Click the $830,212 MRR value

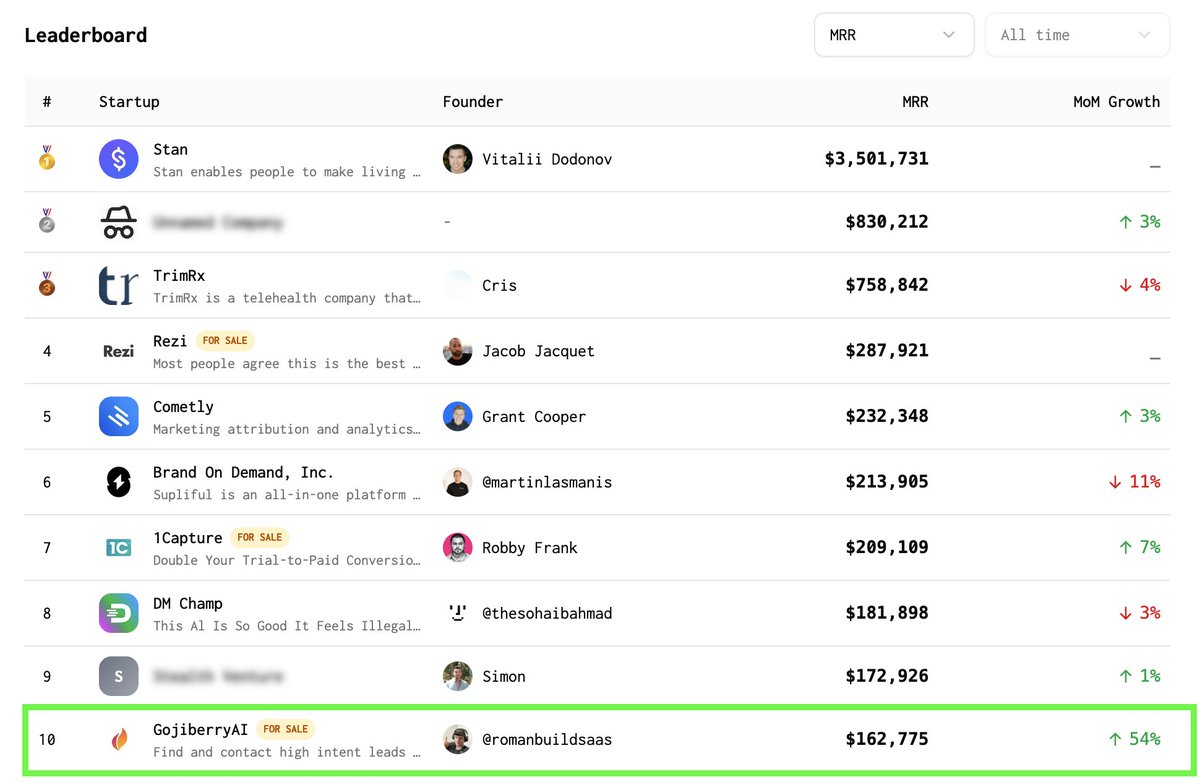pyautogui.click(x=887, y=222)
